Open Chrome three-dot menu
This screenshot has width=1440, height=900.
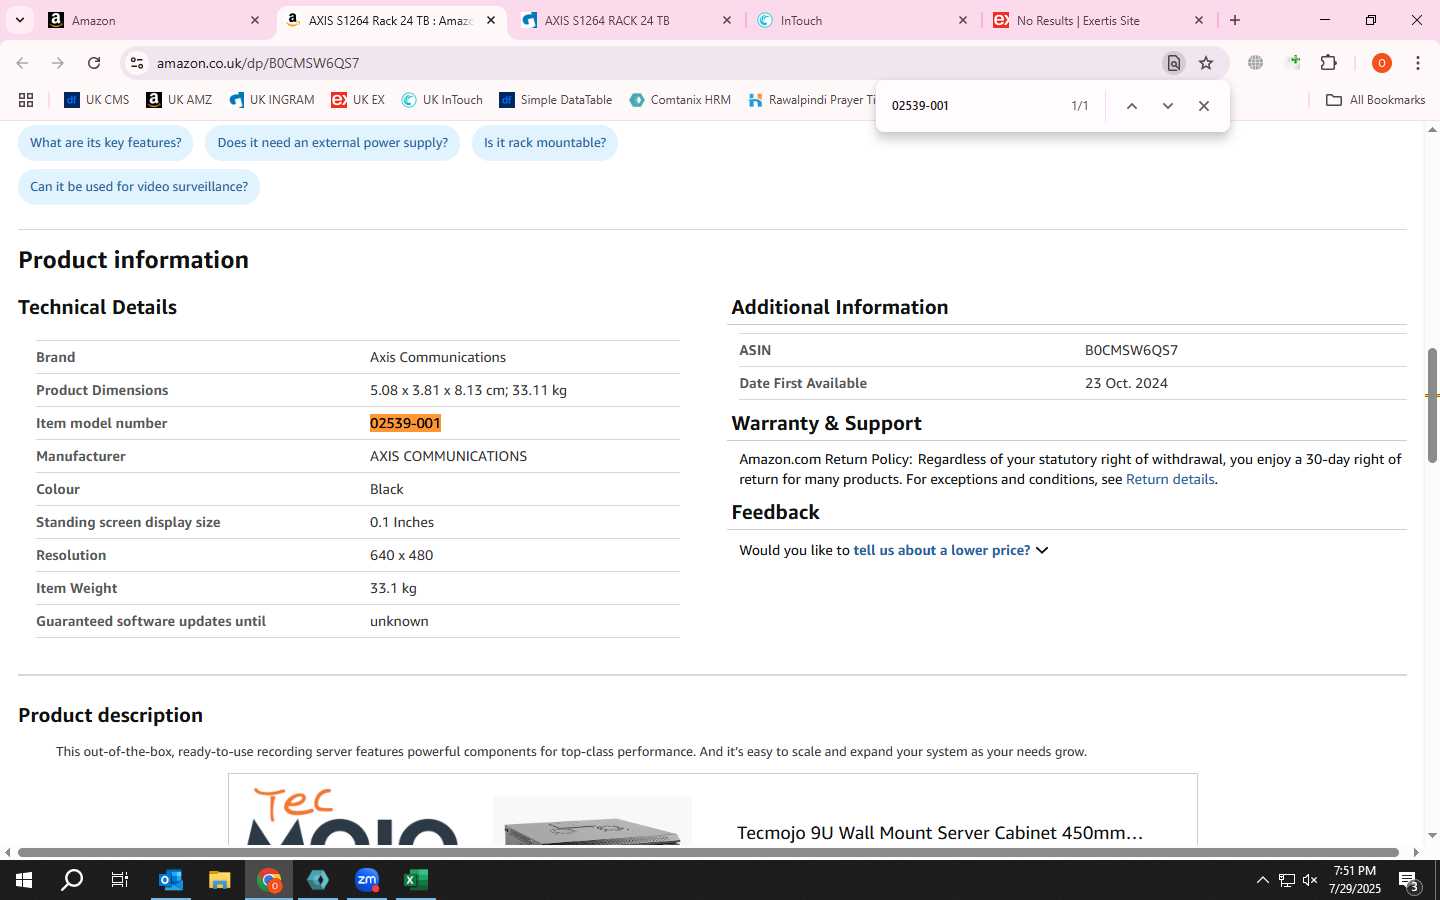point(1418,63)
